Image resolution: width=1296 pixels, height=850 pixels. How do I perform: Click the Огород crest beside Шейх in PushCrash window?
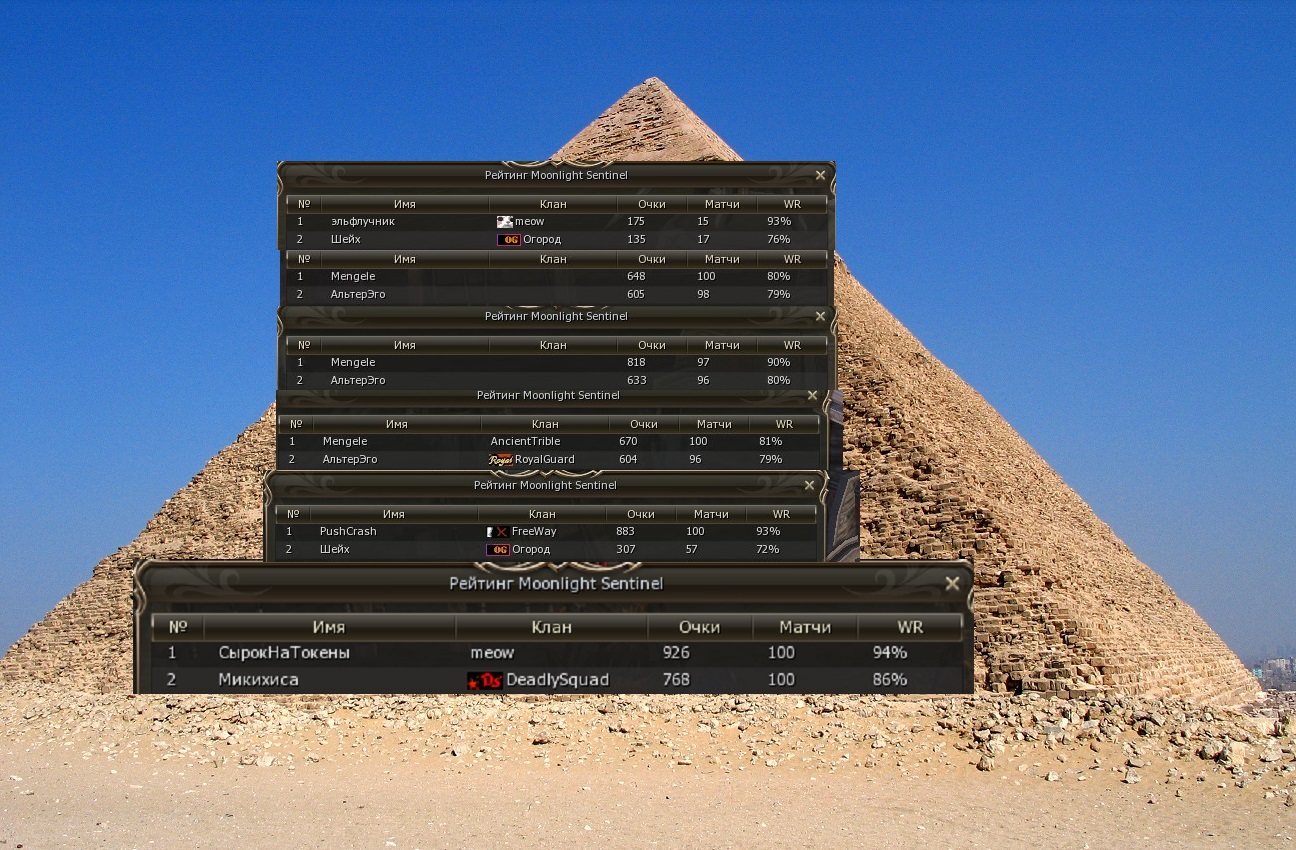tap(497, 549)
